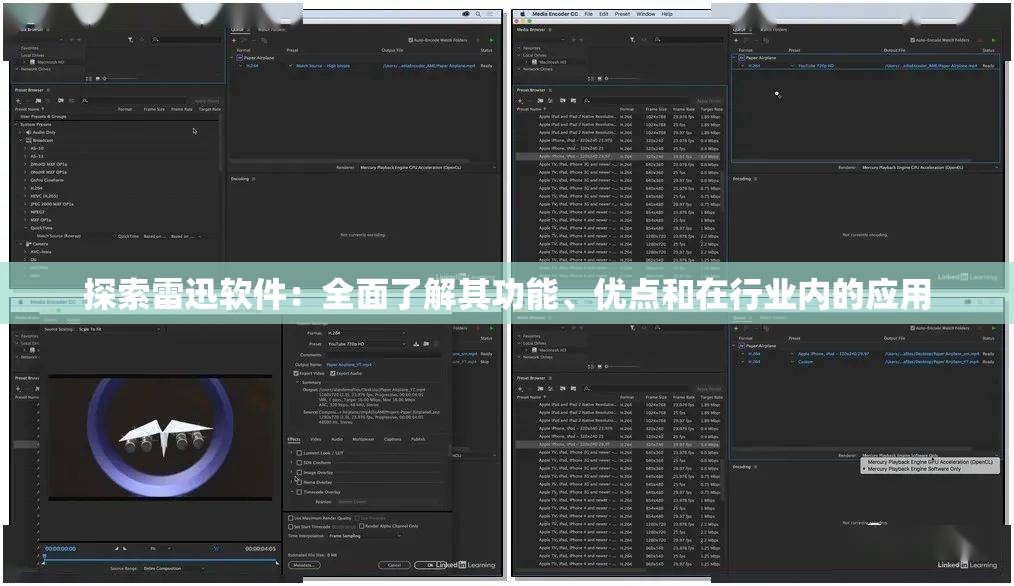The width and height of the screenshot is (1014, 586).
Task: Uncheck the Export Video checkbox
Action: pos(296,374)
